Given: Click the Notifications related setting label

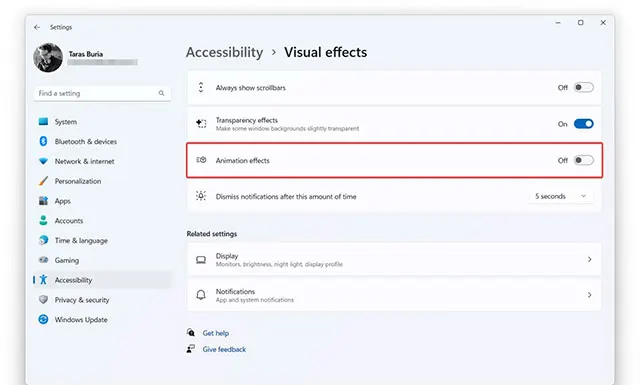Looking at the screenshot, I should 235,292.
